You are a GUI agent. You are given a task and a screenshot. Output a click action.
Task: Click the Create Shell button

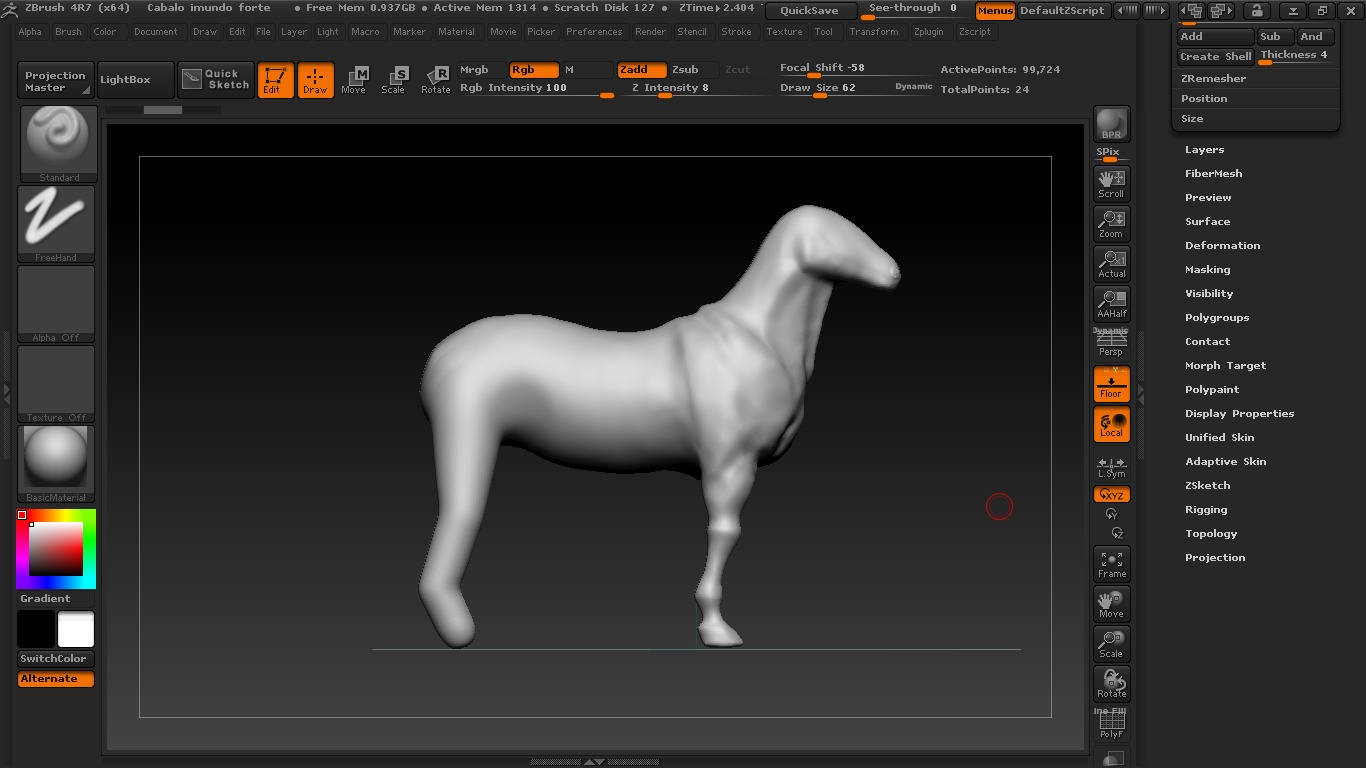[1215, 57]
